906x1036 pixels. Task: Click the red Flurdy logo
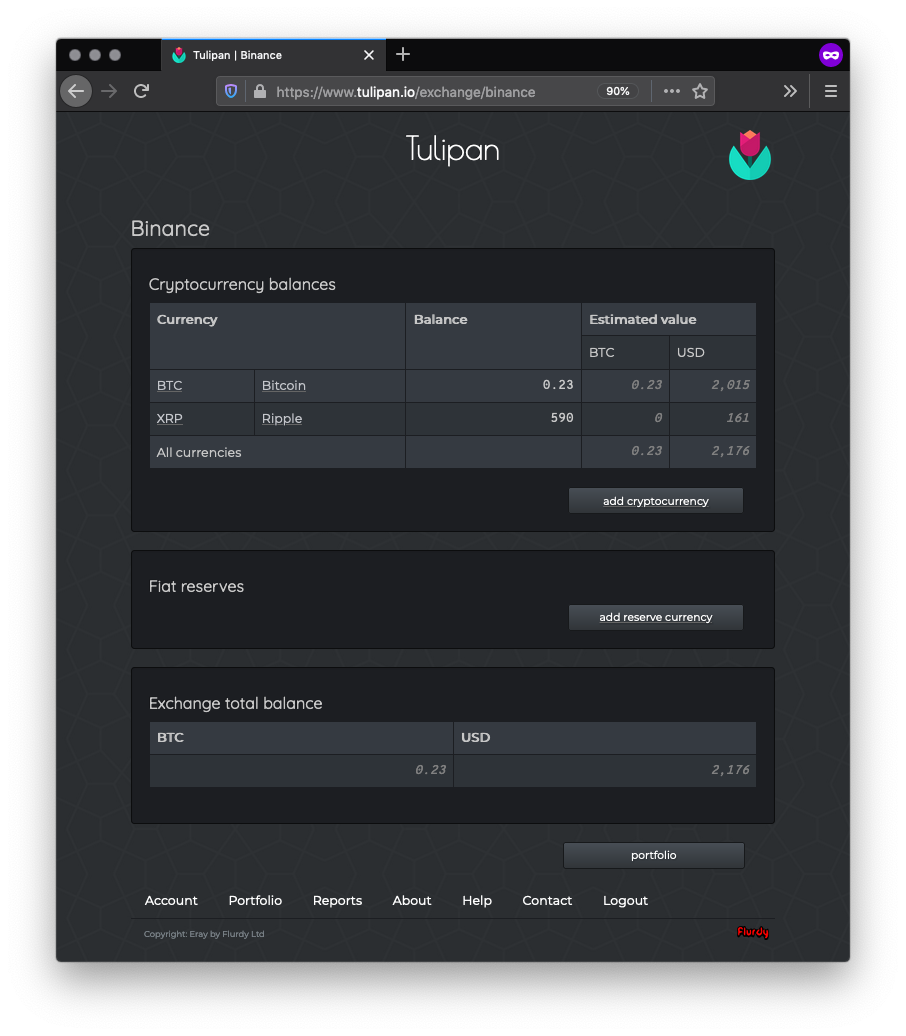coord(753,932)
